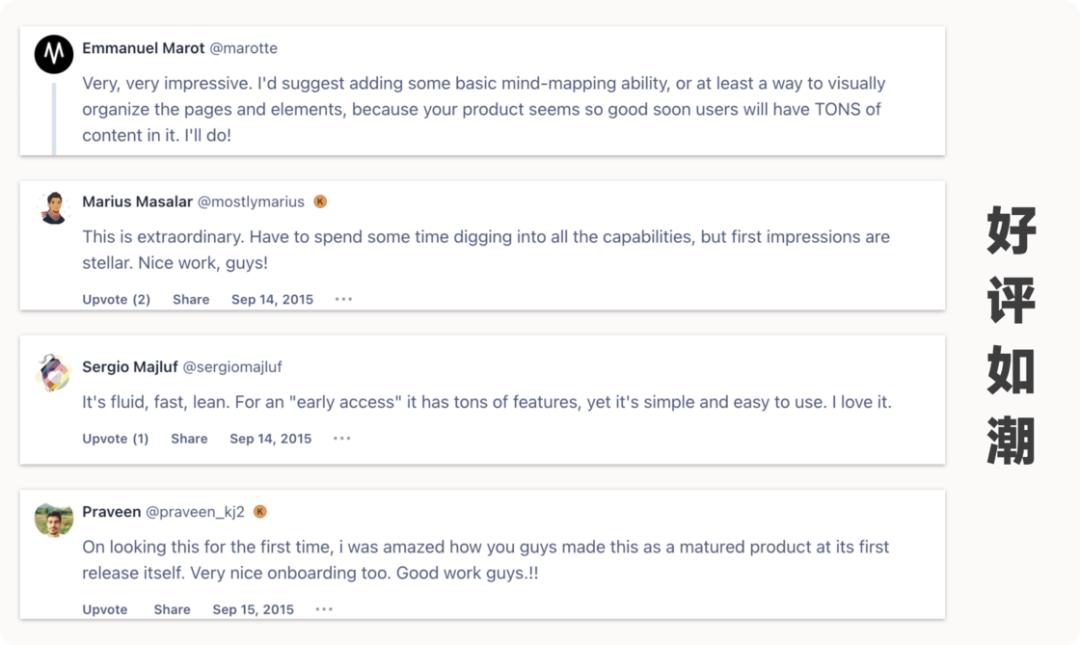This screenshot has width=1080, height=645.
Task: Click Emmanuel Marot's black avatar icon
Action: (54, 54)
